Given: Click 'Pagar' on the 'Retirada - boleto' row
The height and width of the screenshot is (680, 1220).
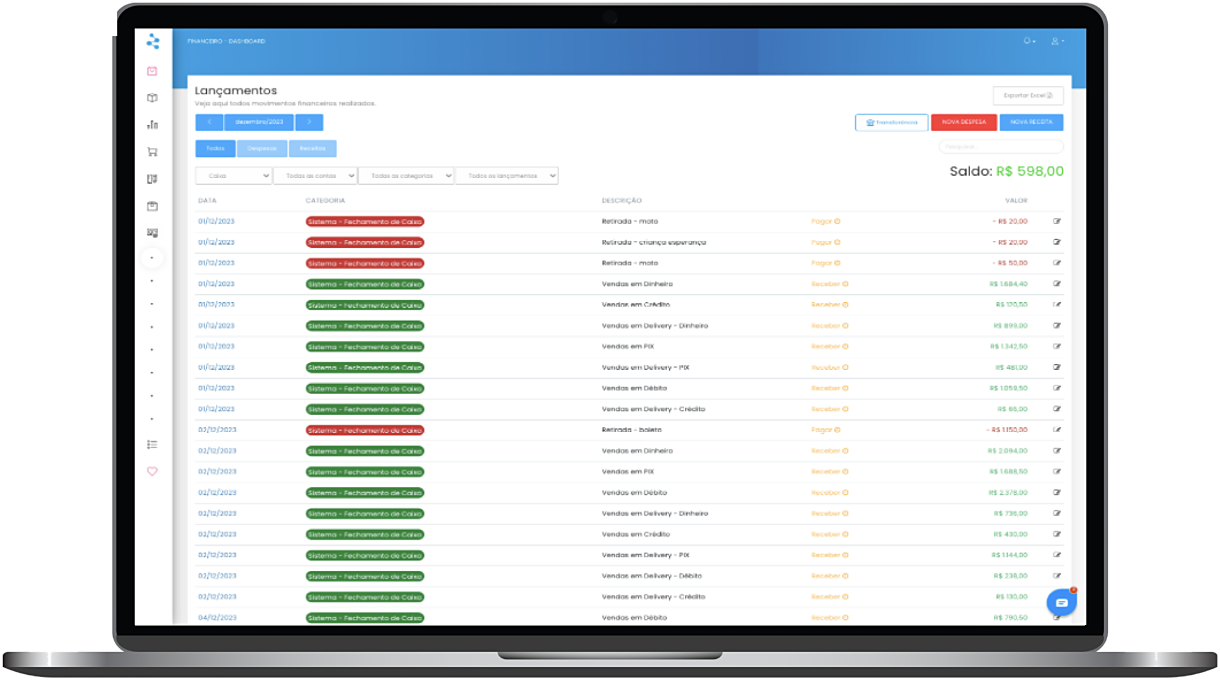Looking at the screenshot, I should [826, 430].
